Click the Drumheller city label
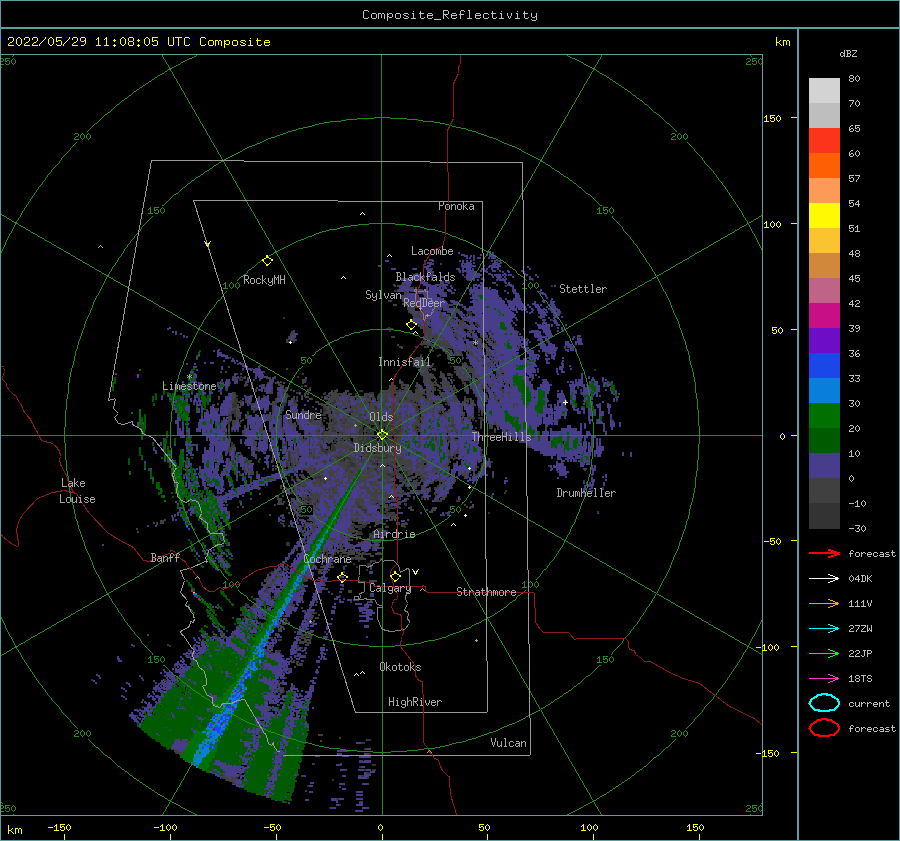This screenshot has width=900, height=841. (x=586, y=493)
